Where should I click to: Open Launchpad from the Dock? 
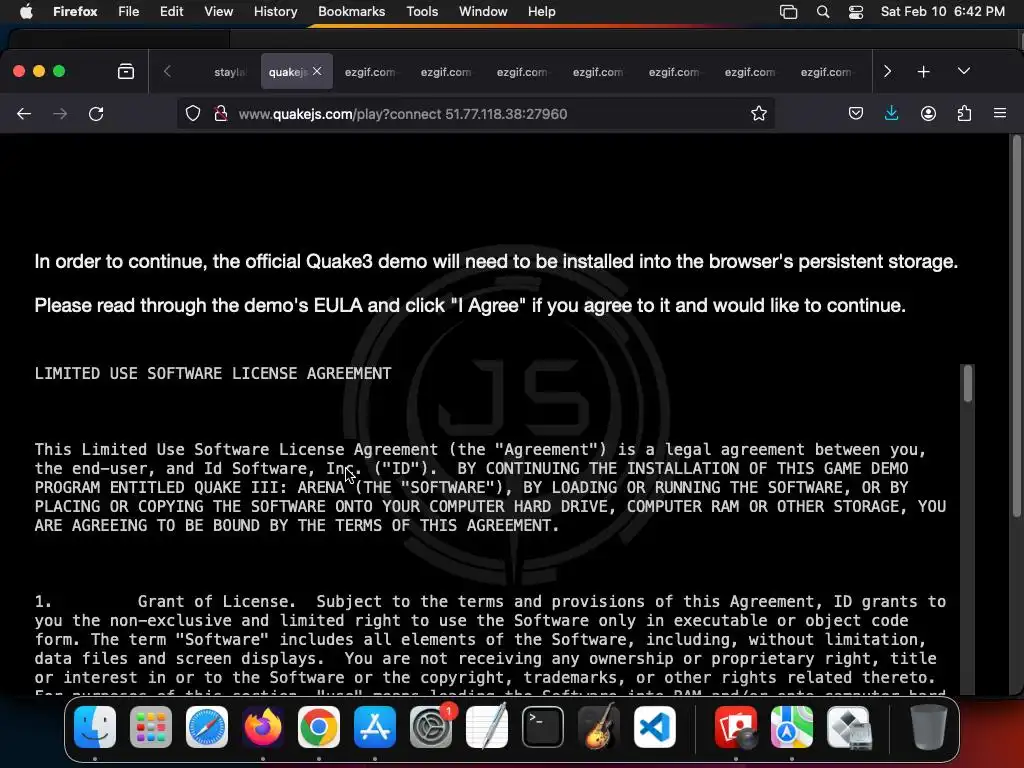tap(151, 727)
